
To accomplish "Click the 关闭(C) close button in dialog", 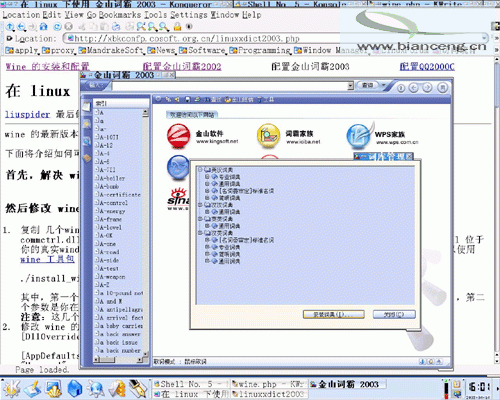I will (x=394, y=314).
